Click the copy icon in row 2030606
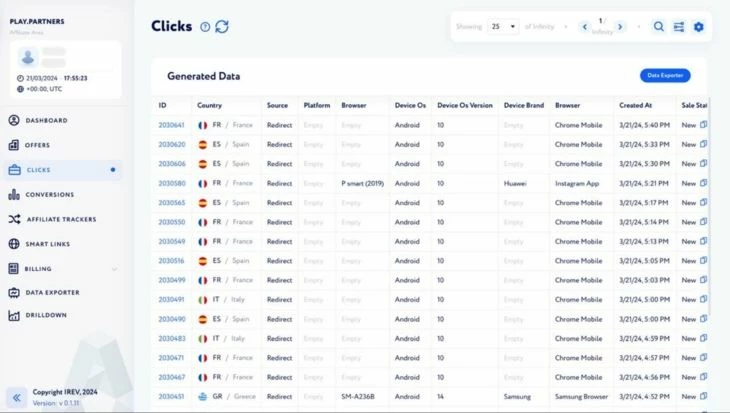730x413 pixels. pyautogui.click(x=703, y=163)
